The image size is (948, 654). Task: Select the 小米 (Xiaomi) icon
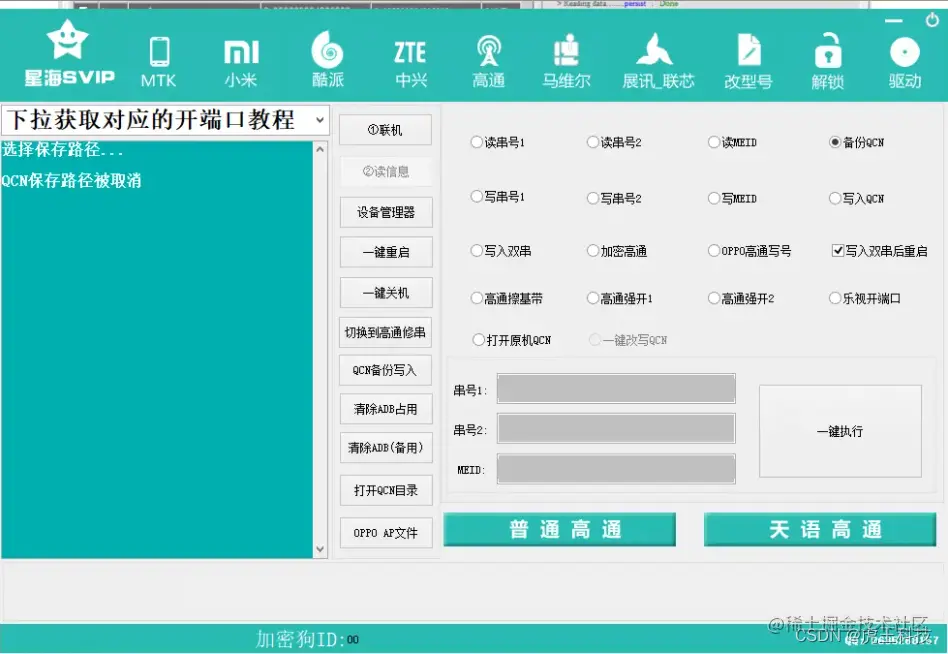pos(240,58)
